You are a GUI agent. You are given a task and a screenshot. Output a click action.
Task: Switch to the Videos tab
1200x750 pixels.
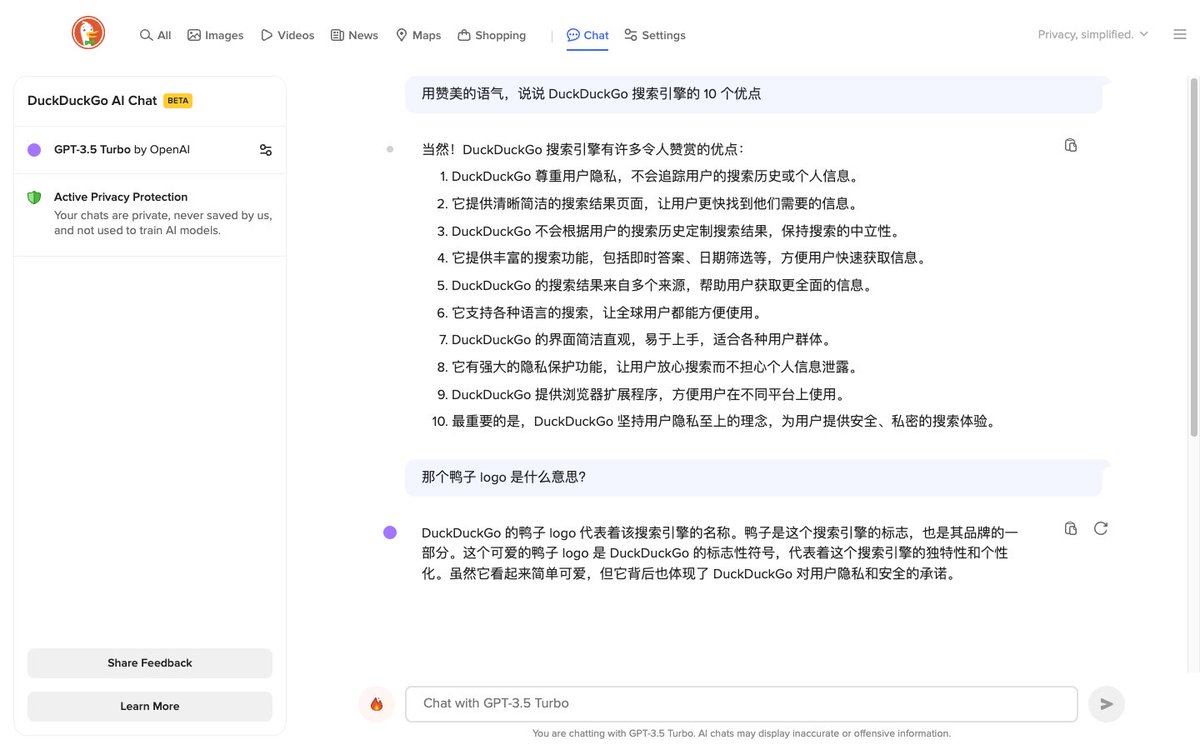(287, 35)
